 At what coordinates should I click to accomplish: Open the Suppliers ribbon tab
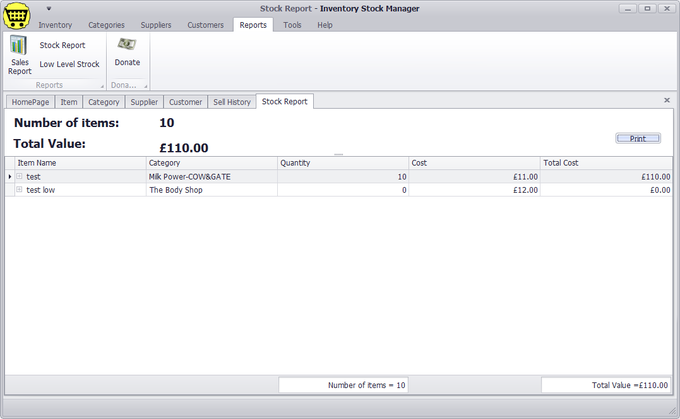point(156,25)
